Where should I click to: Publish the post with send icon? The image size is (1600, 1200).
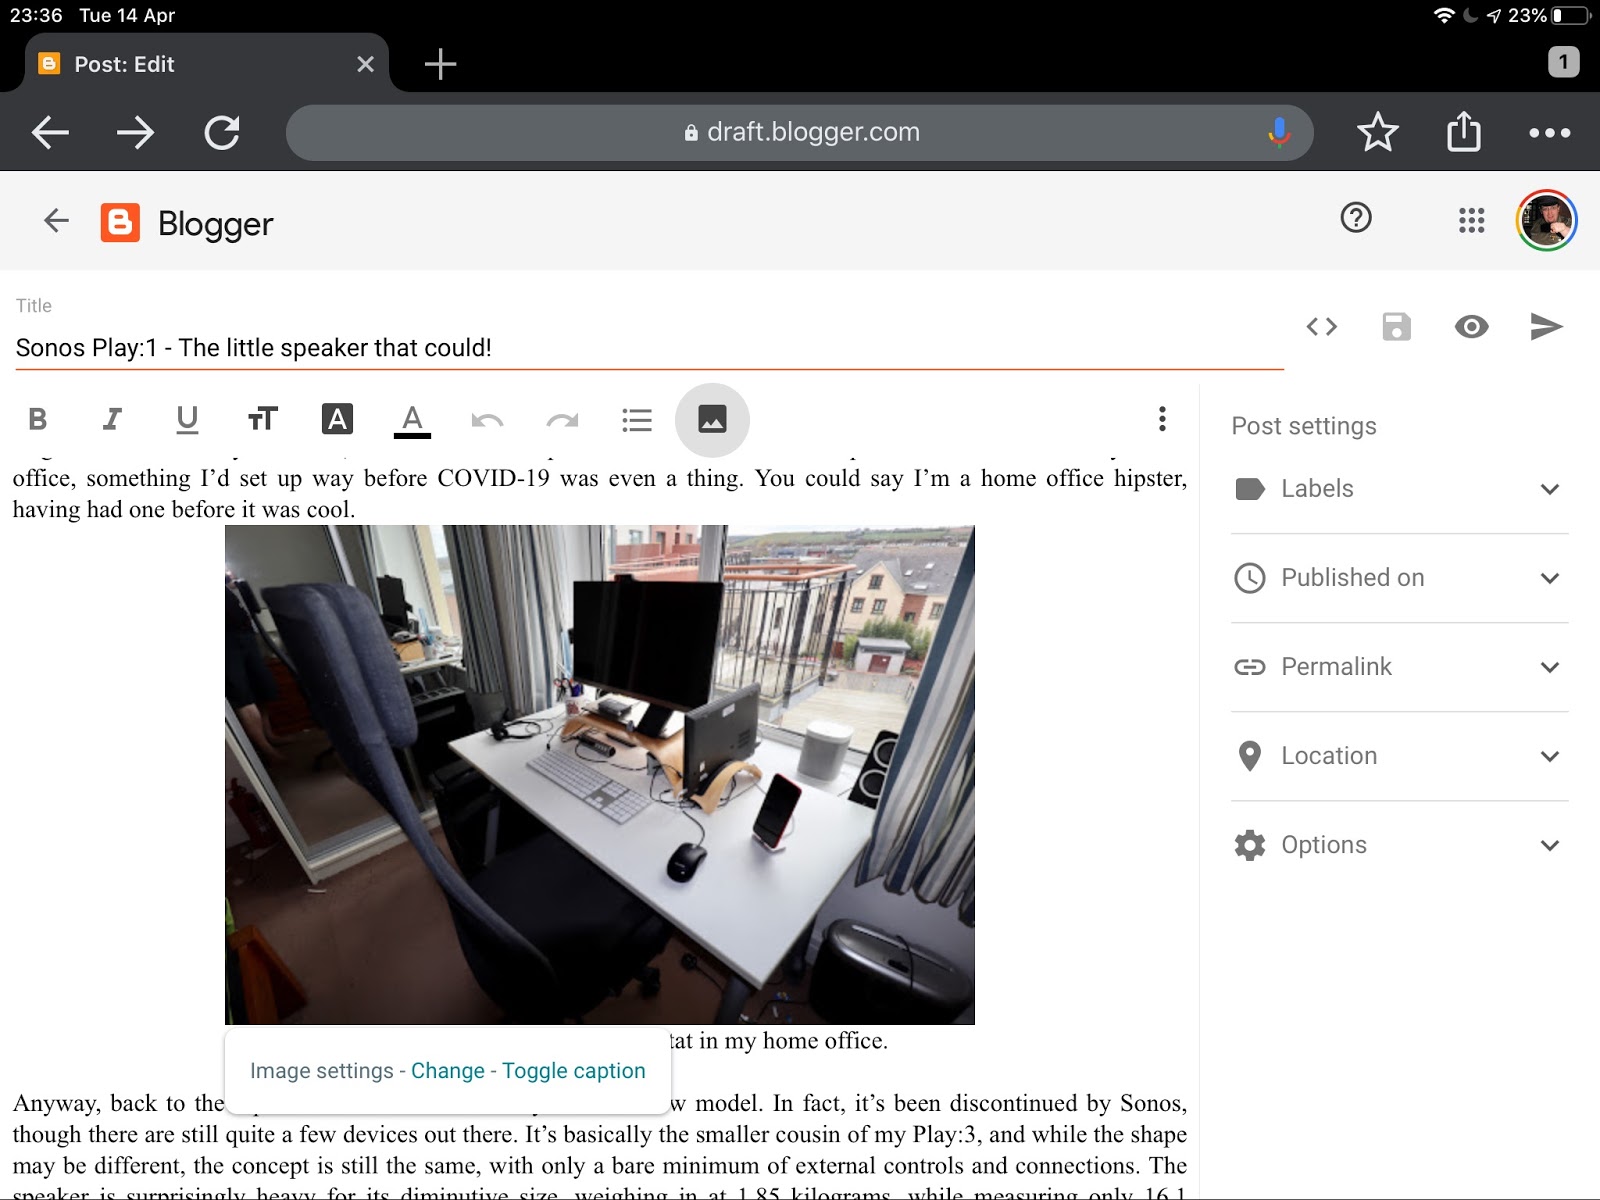[1546, 327]
